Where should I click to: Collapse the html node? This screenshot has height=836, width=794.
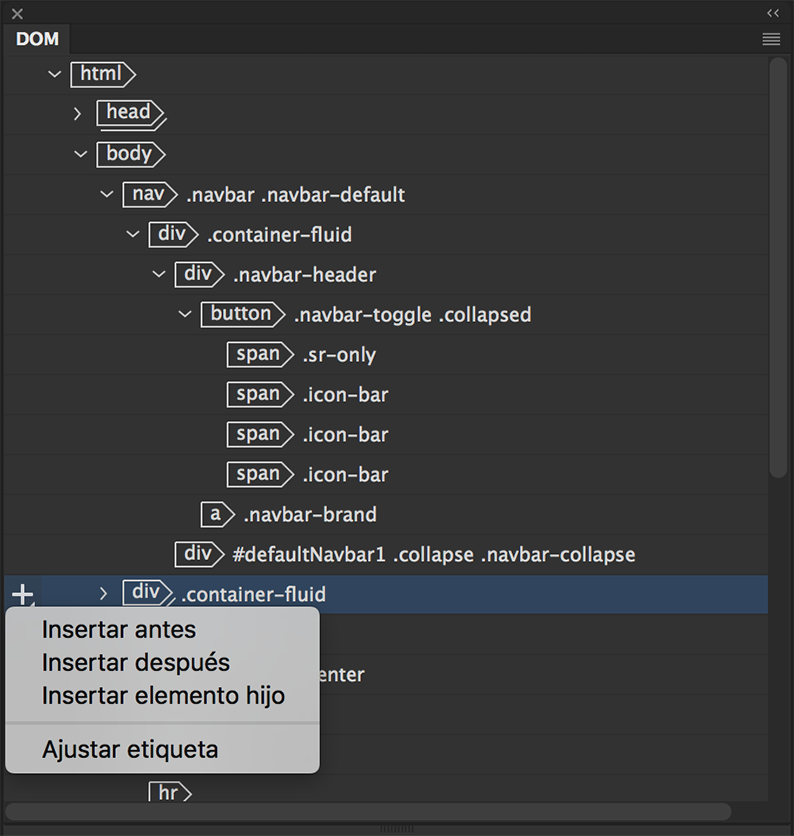point(55,74)
